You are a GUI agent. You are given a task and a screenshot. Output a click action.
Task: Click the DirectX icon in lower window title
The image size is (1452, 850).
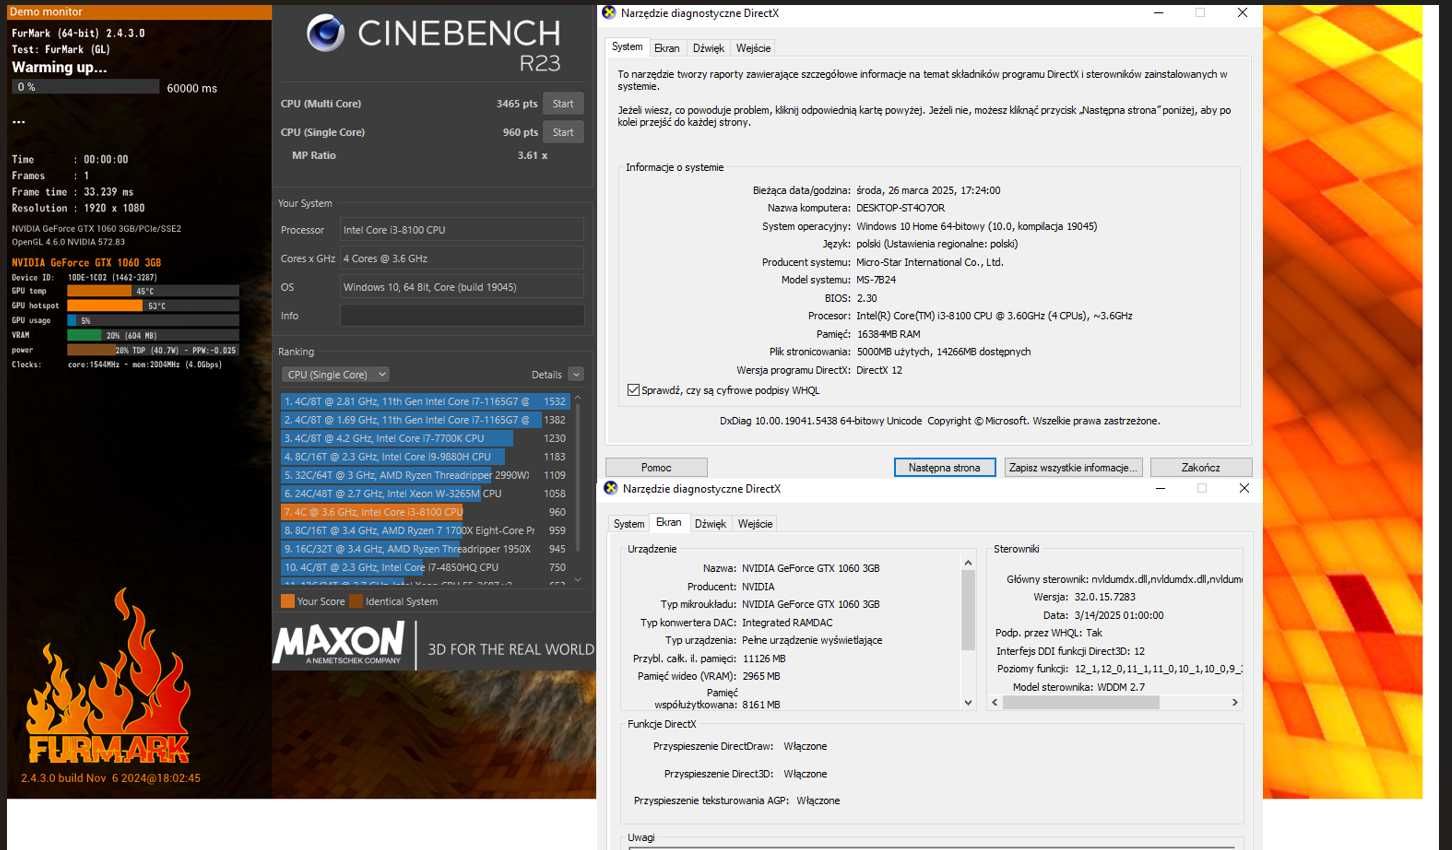(x=611, y=488)
